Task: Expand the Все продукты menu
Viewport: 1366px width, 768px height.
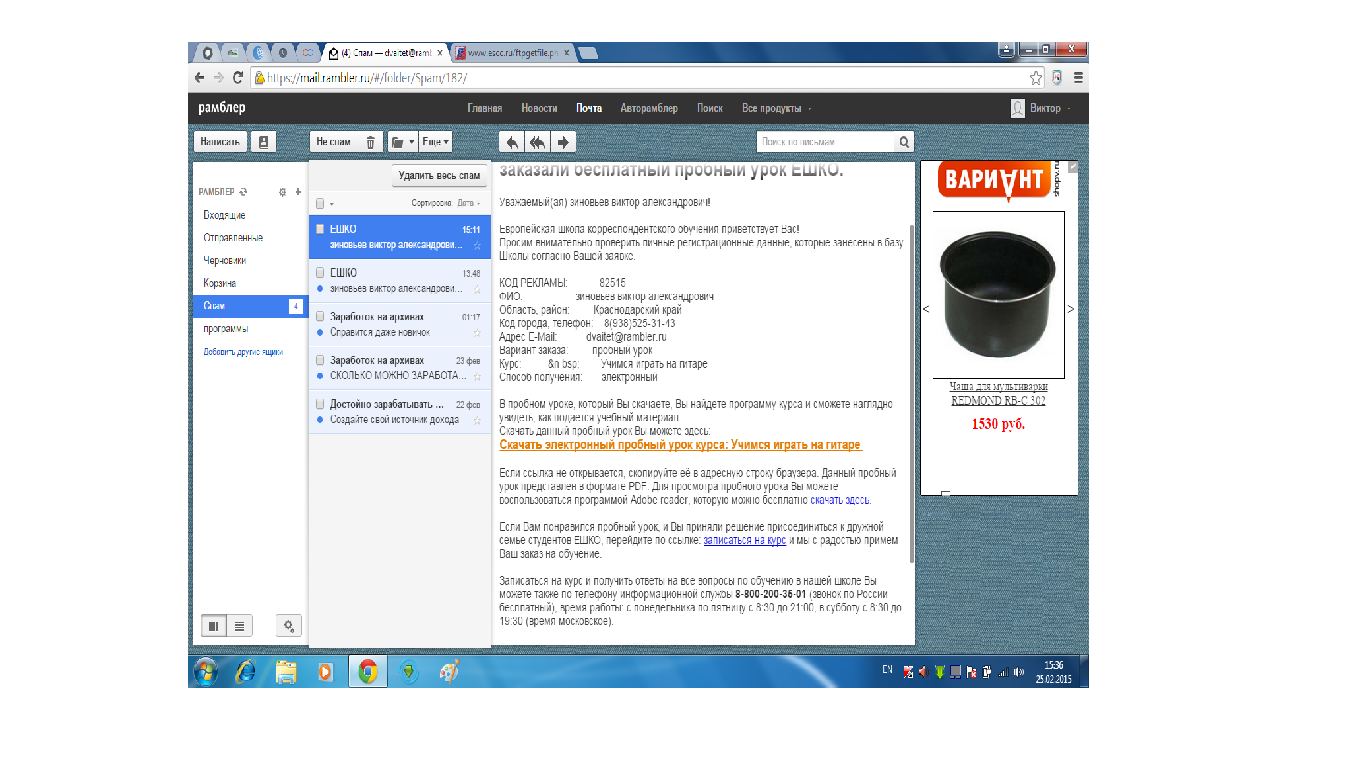Action: tap(777, 108)
